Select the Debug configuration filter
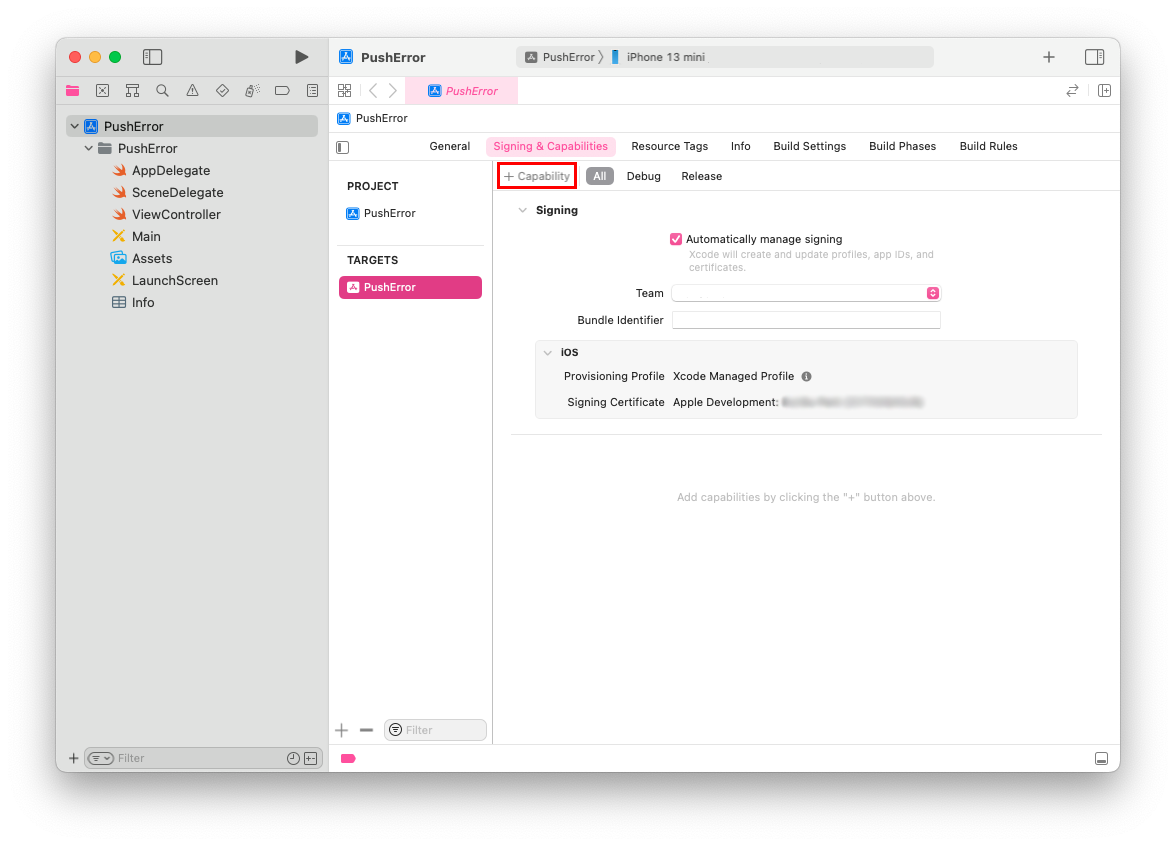 pyautogui.click(x=644, y=176)
